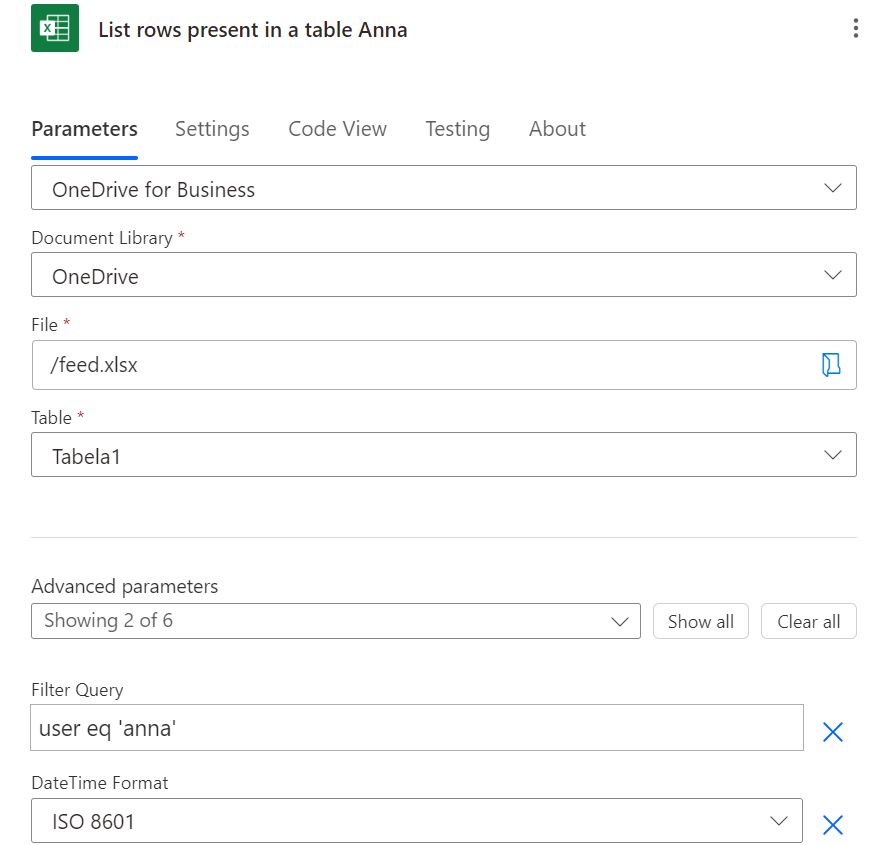
Task: Go to the Testing tab
Action: pyautogui.click(x=457, y=129)
